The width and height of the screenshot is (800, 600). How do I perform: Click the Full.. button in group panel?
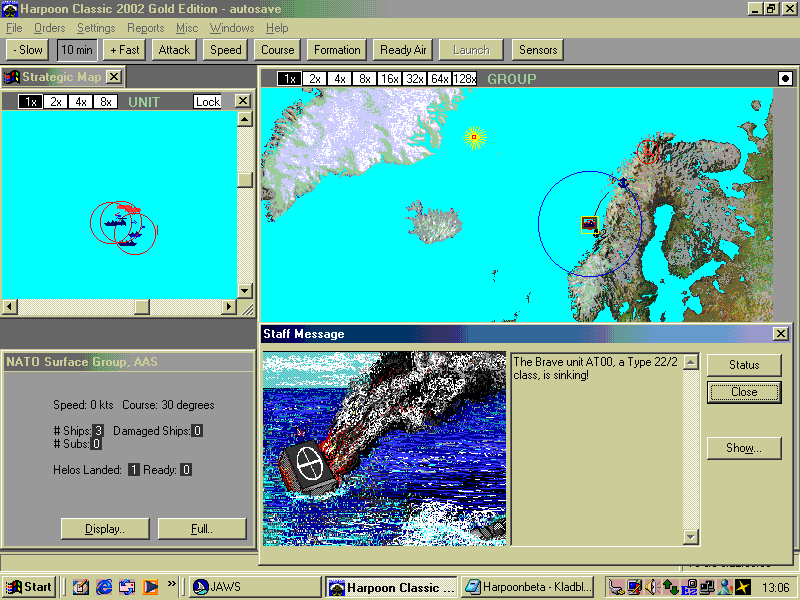pyautogui.click(x=202, y=529)
